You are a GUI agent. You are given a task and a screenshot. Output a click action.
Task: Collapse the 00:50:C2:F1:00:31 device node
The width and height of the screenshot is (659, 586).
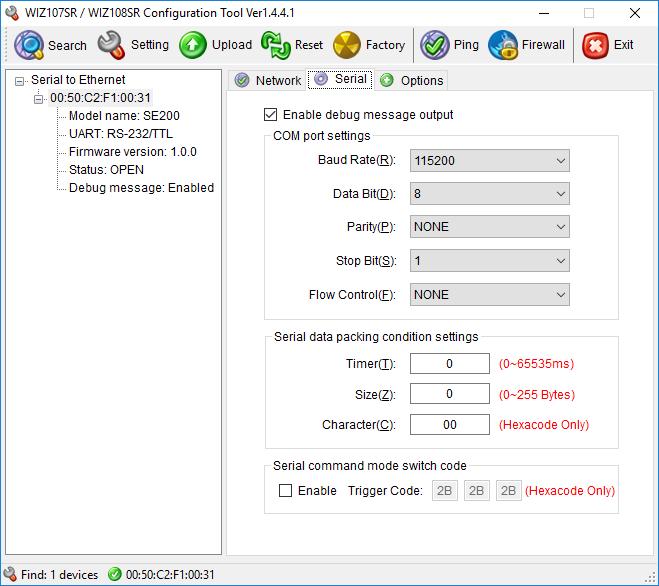38,99
